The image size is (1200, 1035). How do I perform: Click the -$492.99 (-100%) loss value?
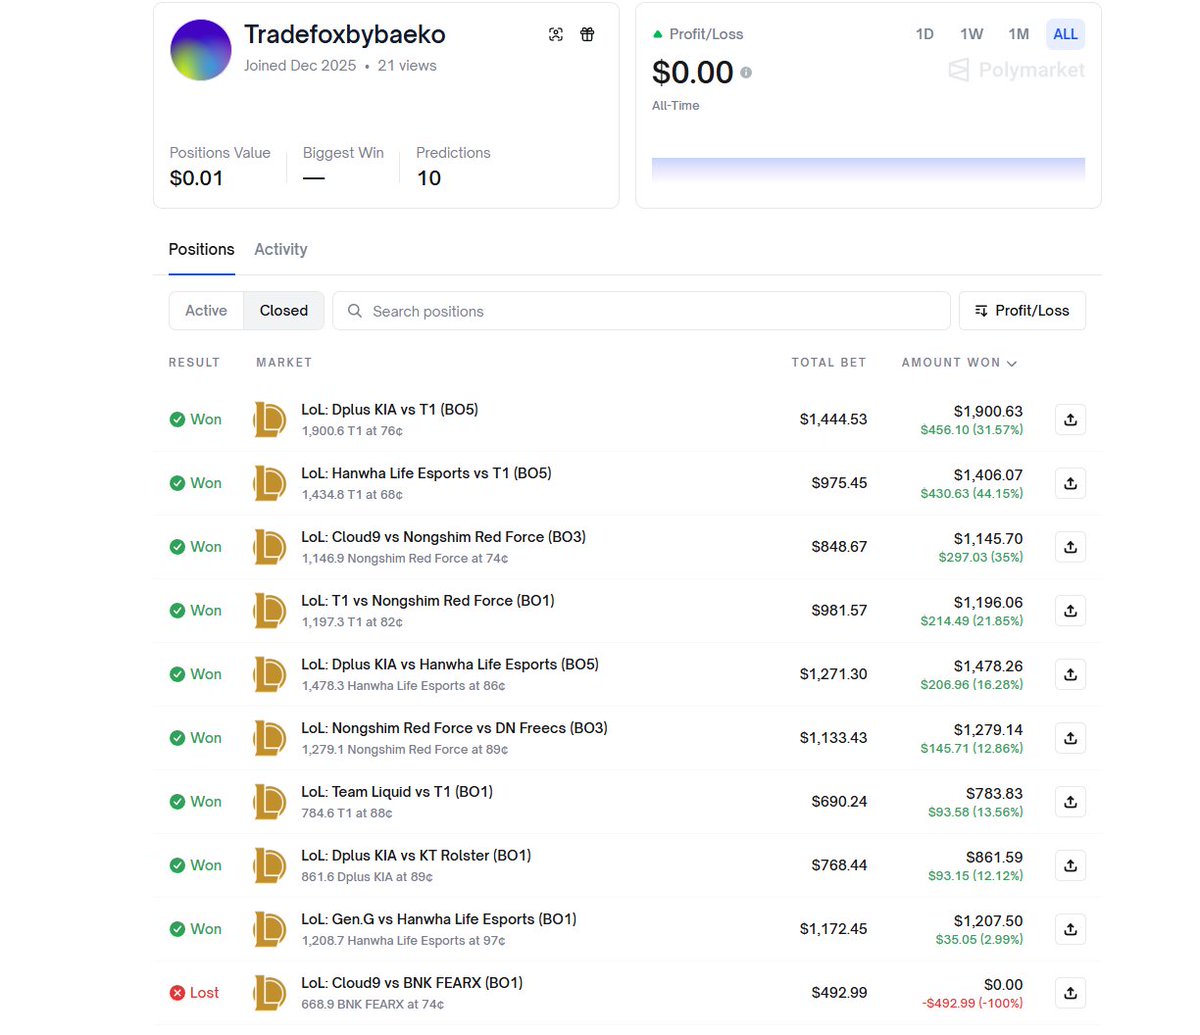(x=972, y=1003)
